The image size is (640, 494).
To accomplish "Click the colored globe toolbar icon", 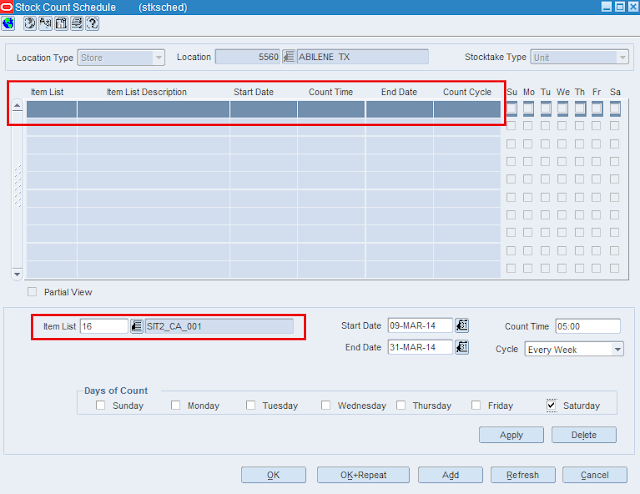I will [8, 23].
